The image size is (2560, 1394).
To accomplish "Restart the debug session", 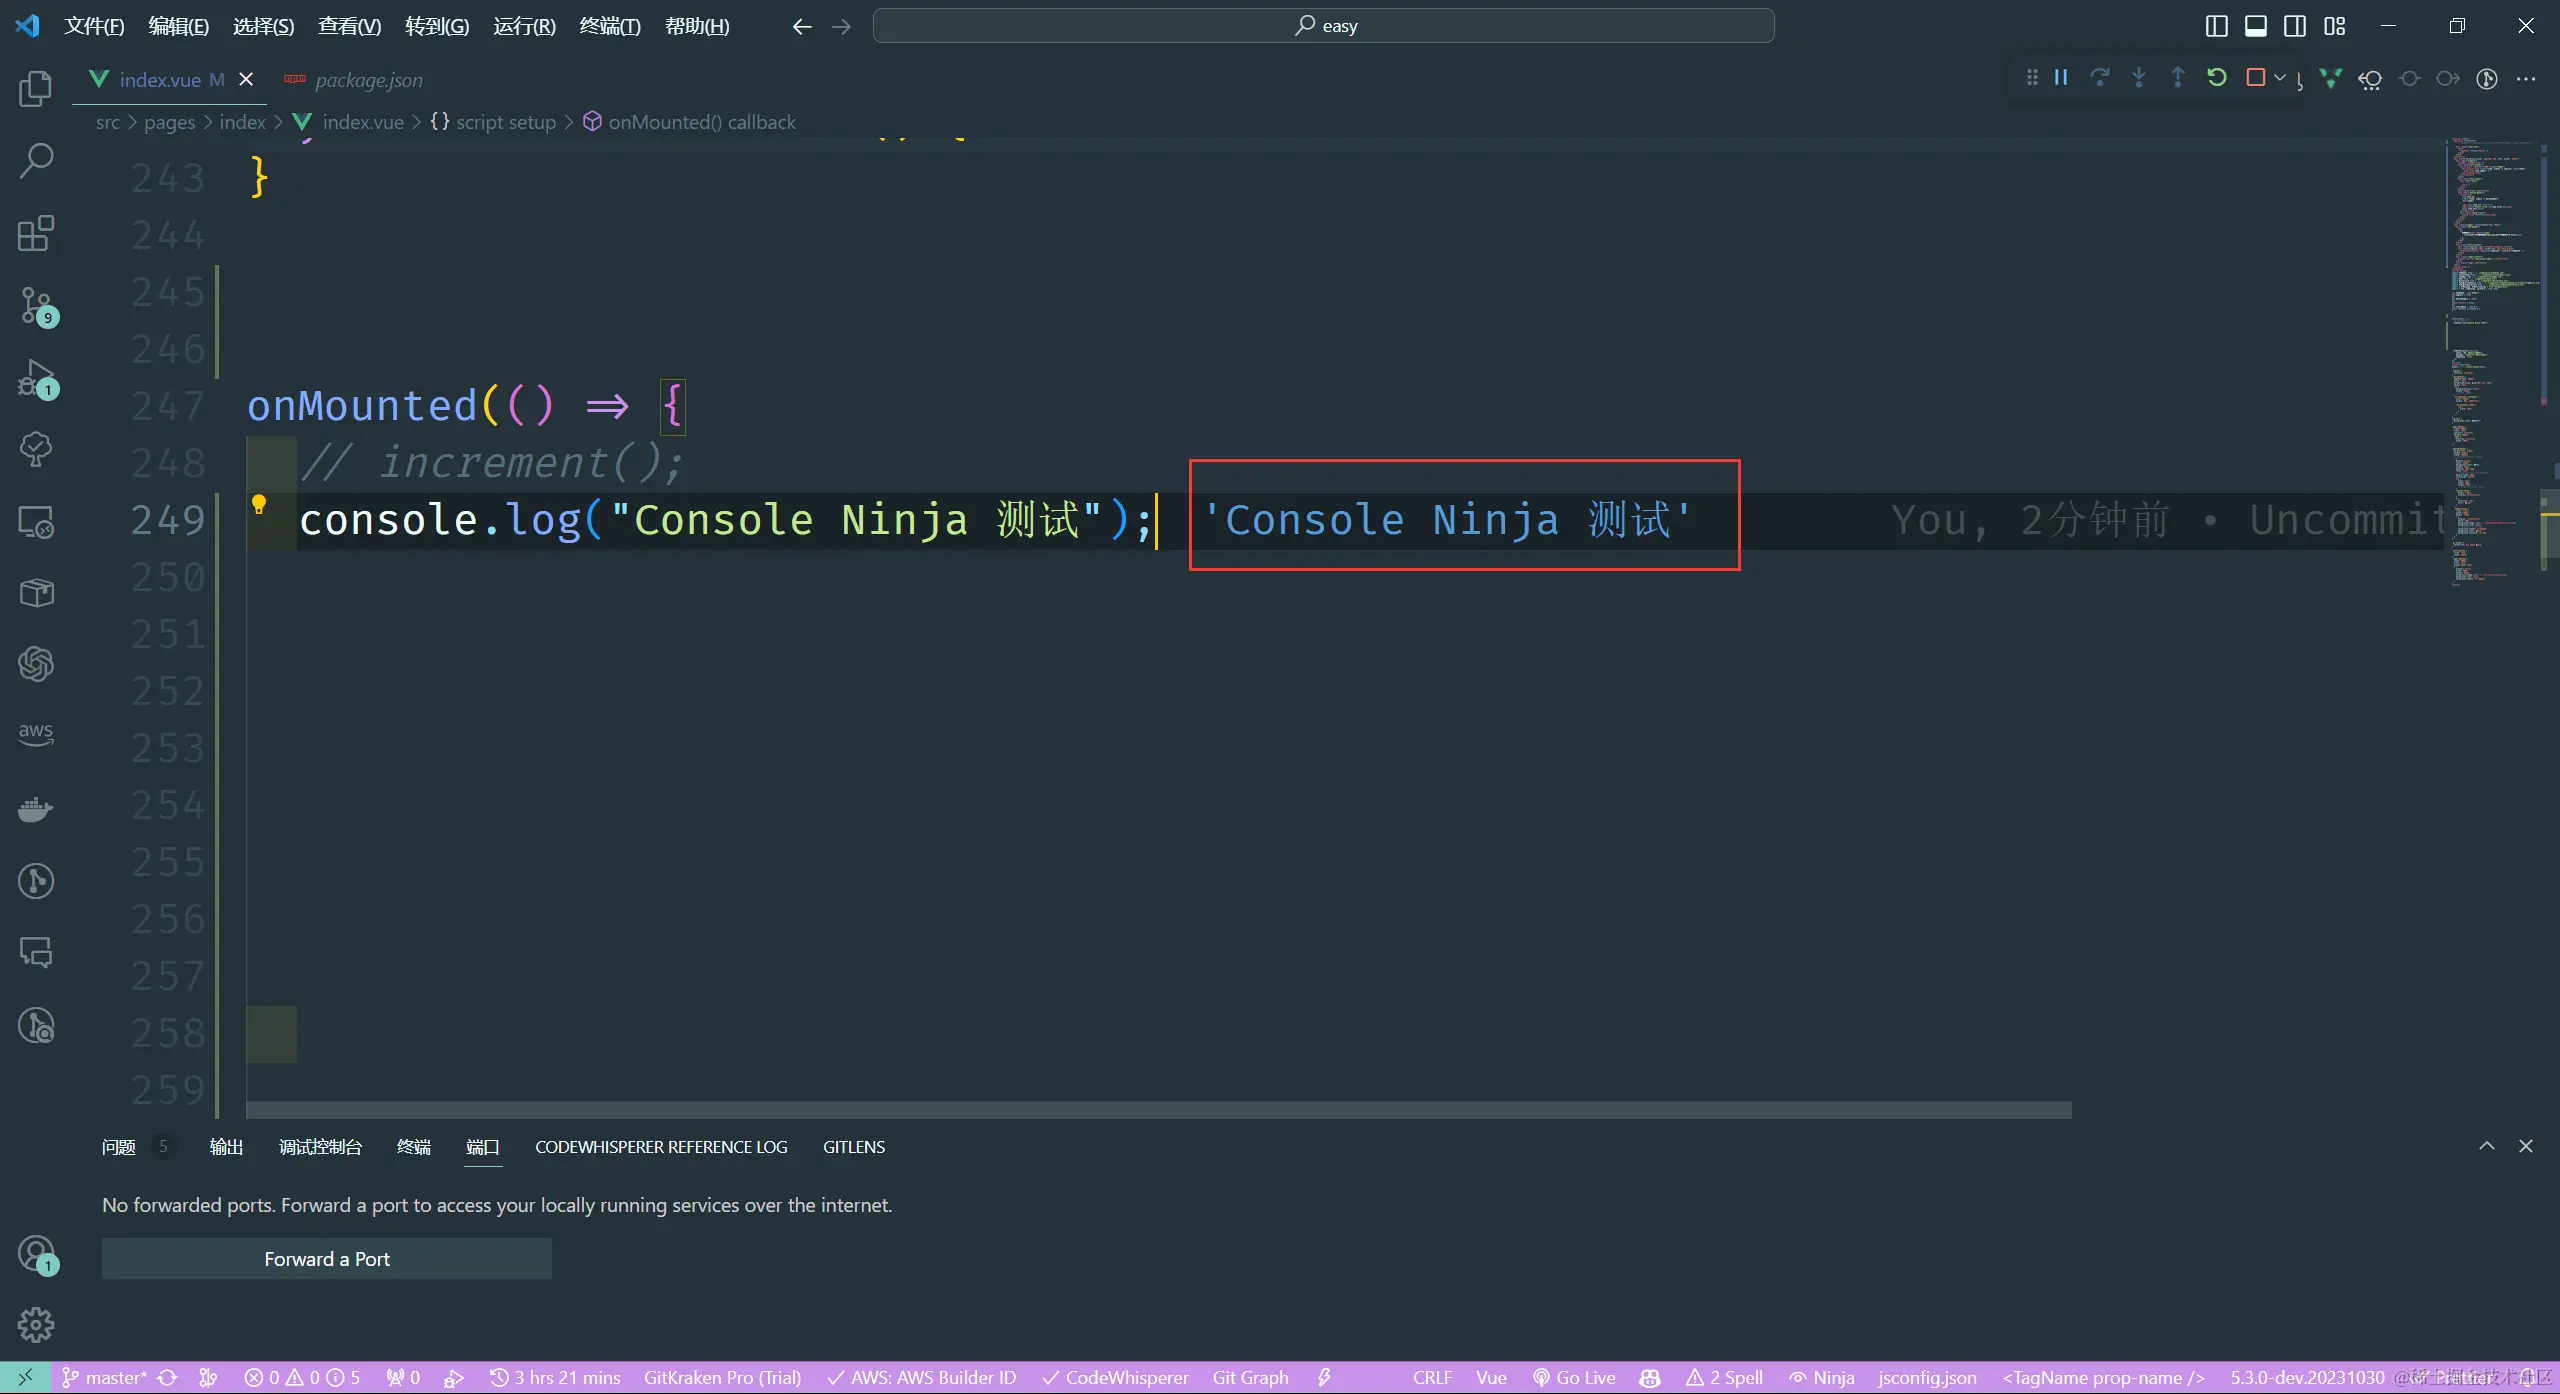I will click(2217, 78).
